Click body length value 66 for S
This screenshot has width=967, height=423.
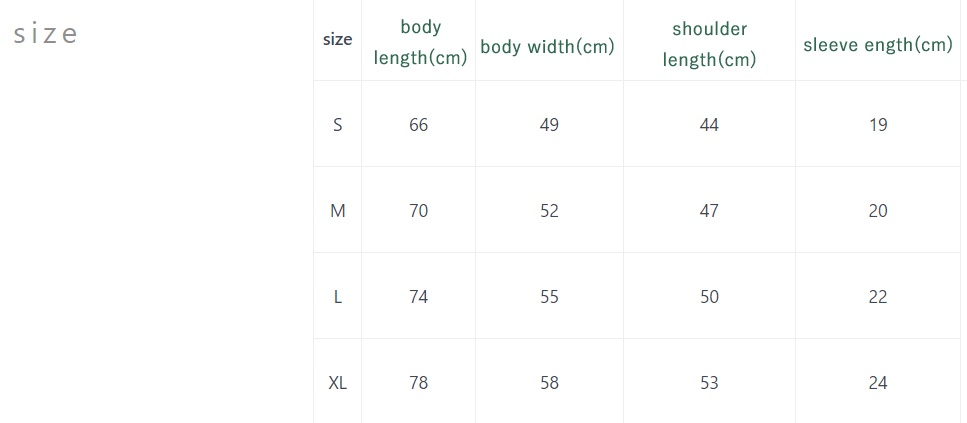419,125
